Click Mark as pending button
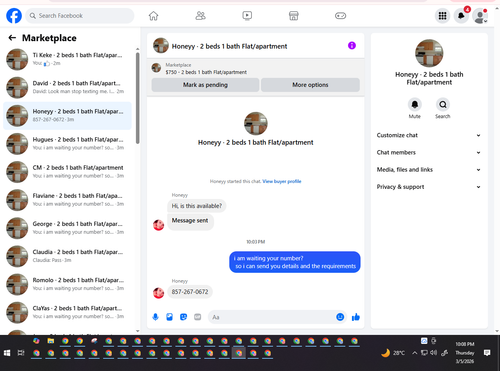 click(x=205, y=85)
